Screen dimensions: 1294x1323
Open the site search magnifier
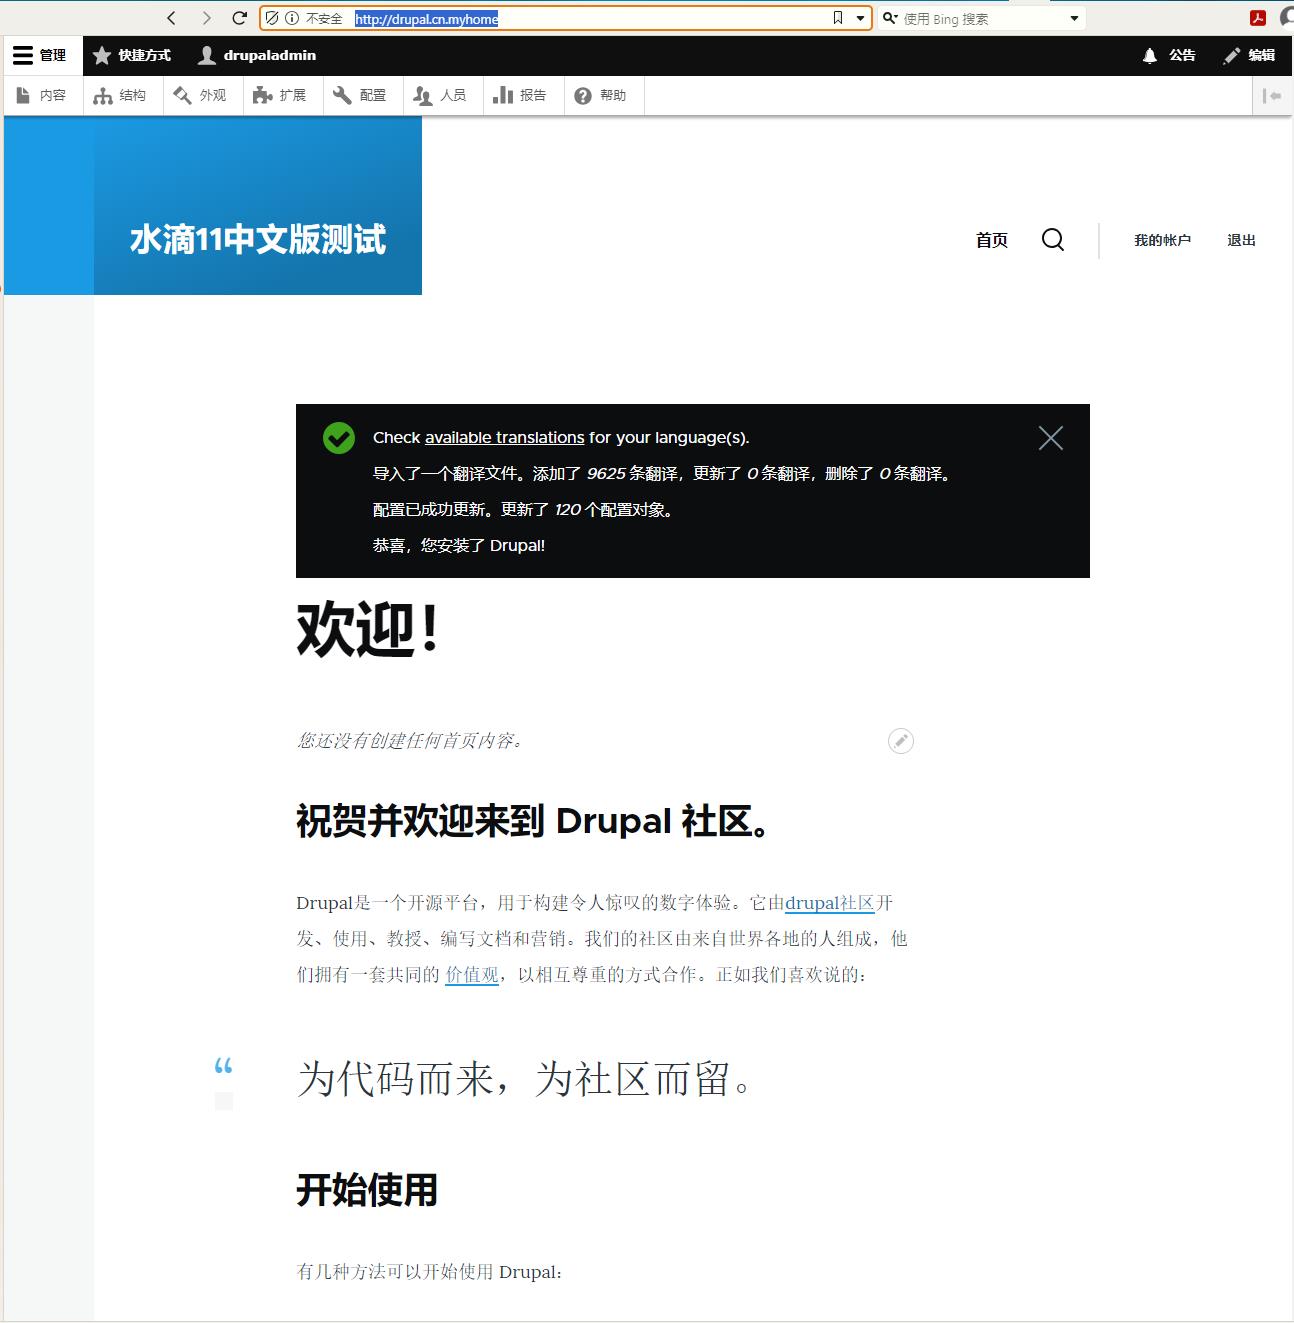[1053, 240]
